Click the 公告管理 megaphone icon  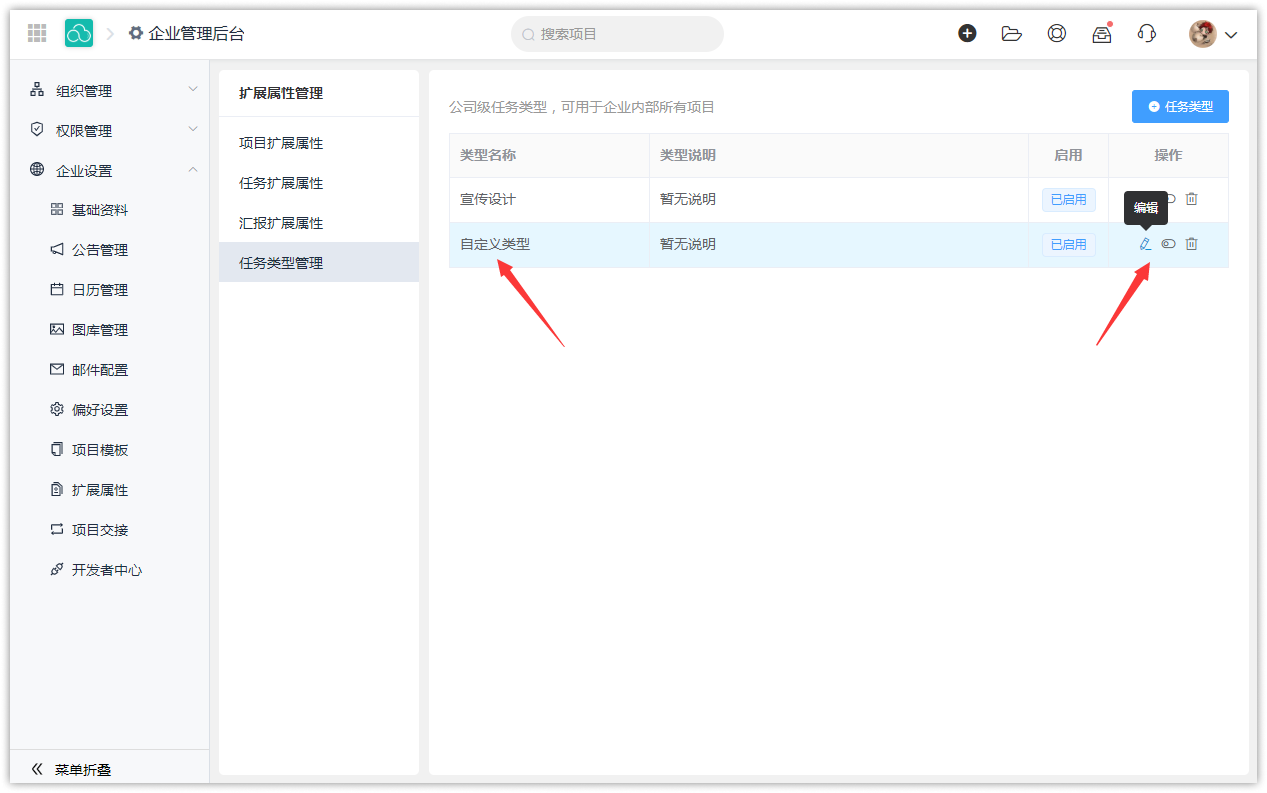57,250
